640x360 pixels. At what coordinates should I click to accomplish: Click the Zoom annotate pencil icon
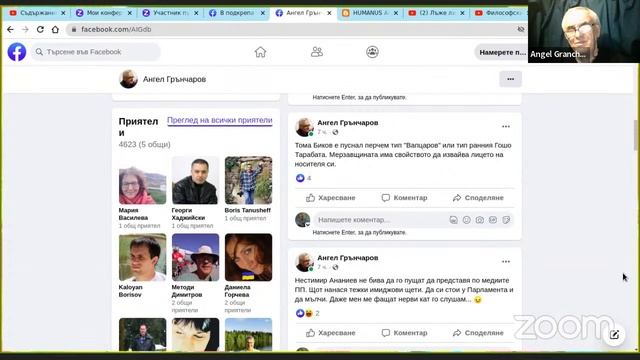point(615,335)
